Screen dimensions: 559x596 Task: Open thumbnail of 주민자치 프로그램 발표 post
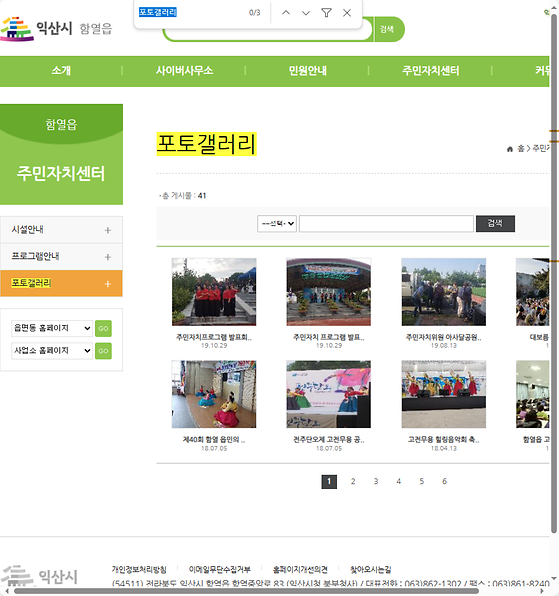pyautogui.click(x=329, y=292)
